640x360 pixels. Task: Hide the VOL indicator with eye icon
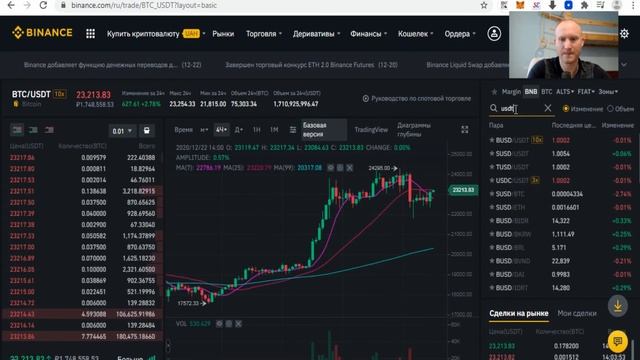pyautogui.click(x=219, y=324)
